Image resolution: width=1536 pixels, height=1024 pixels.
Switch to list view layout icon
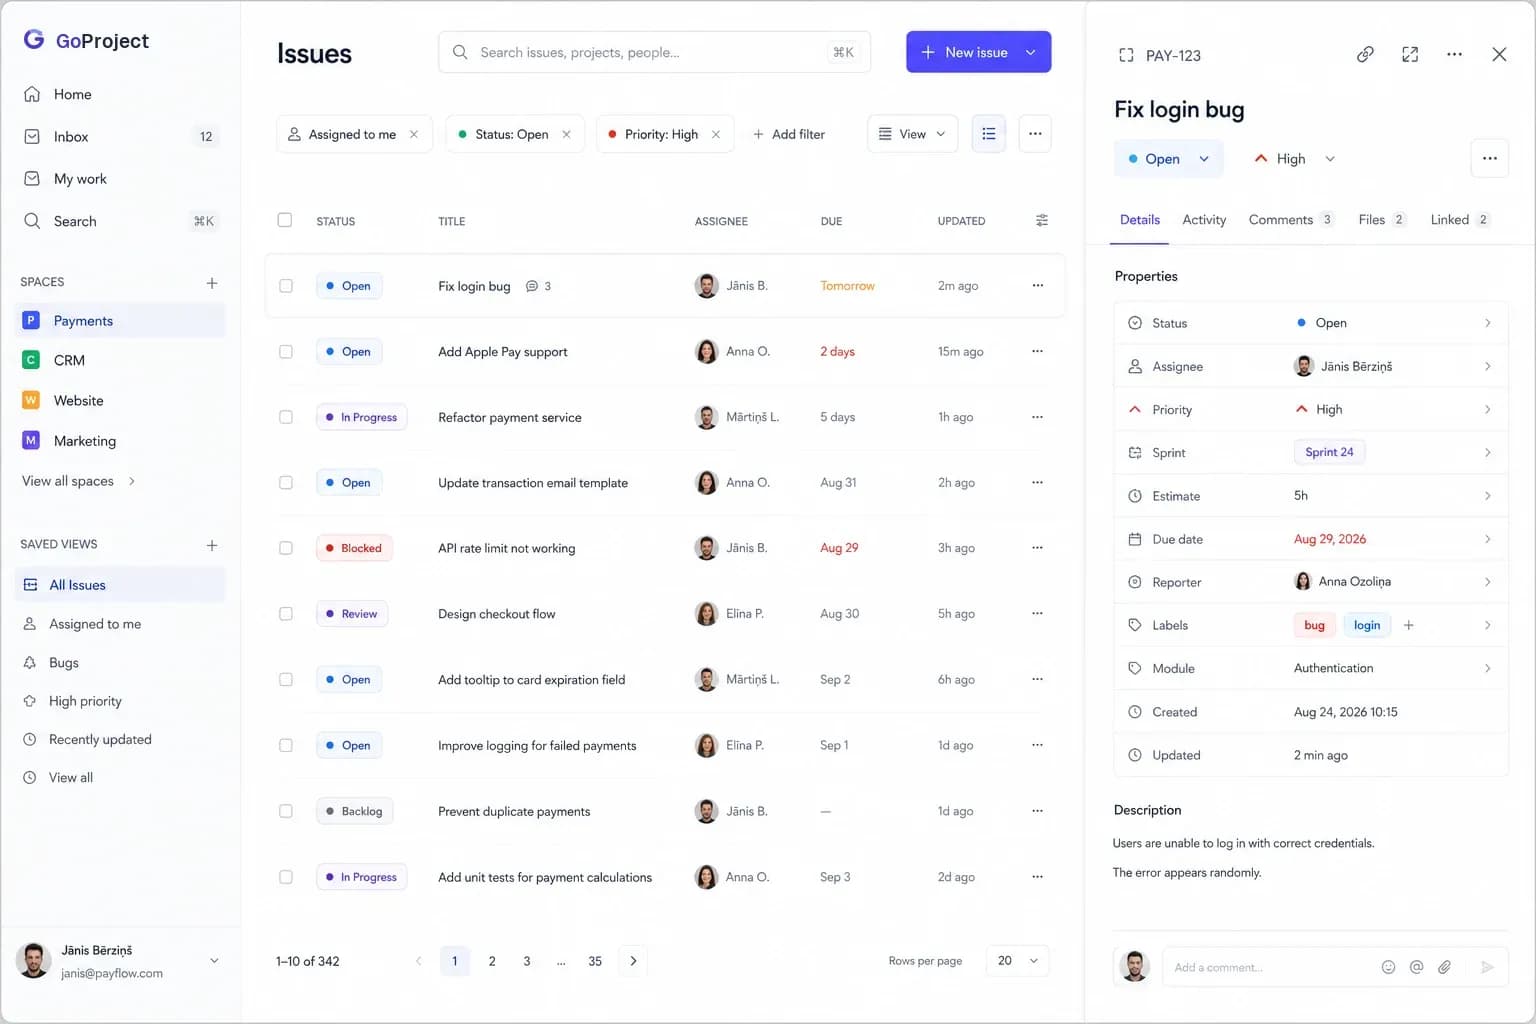[x=988, y=134]
